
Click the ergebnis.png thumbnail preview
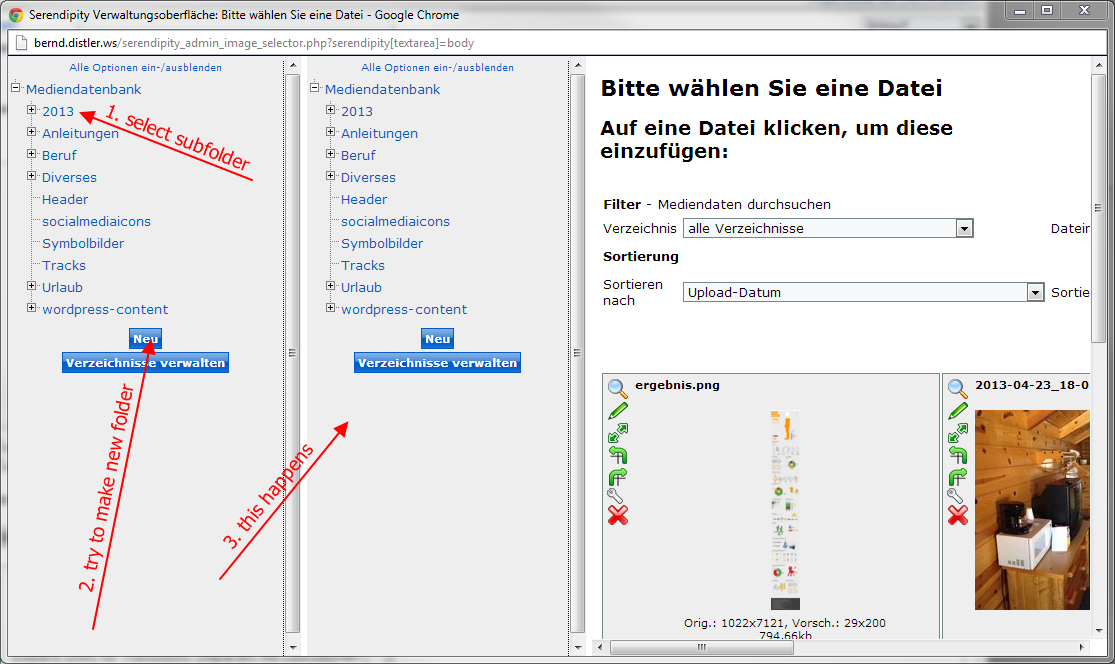785,510
